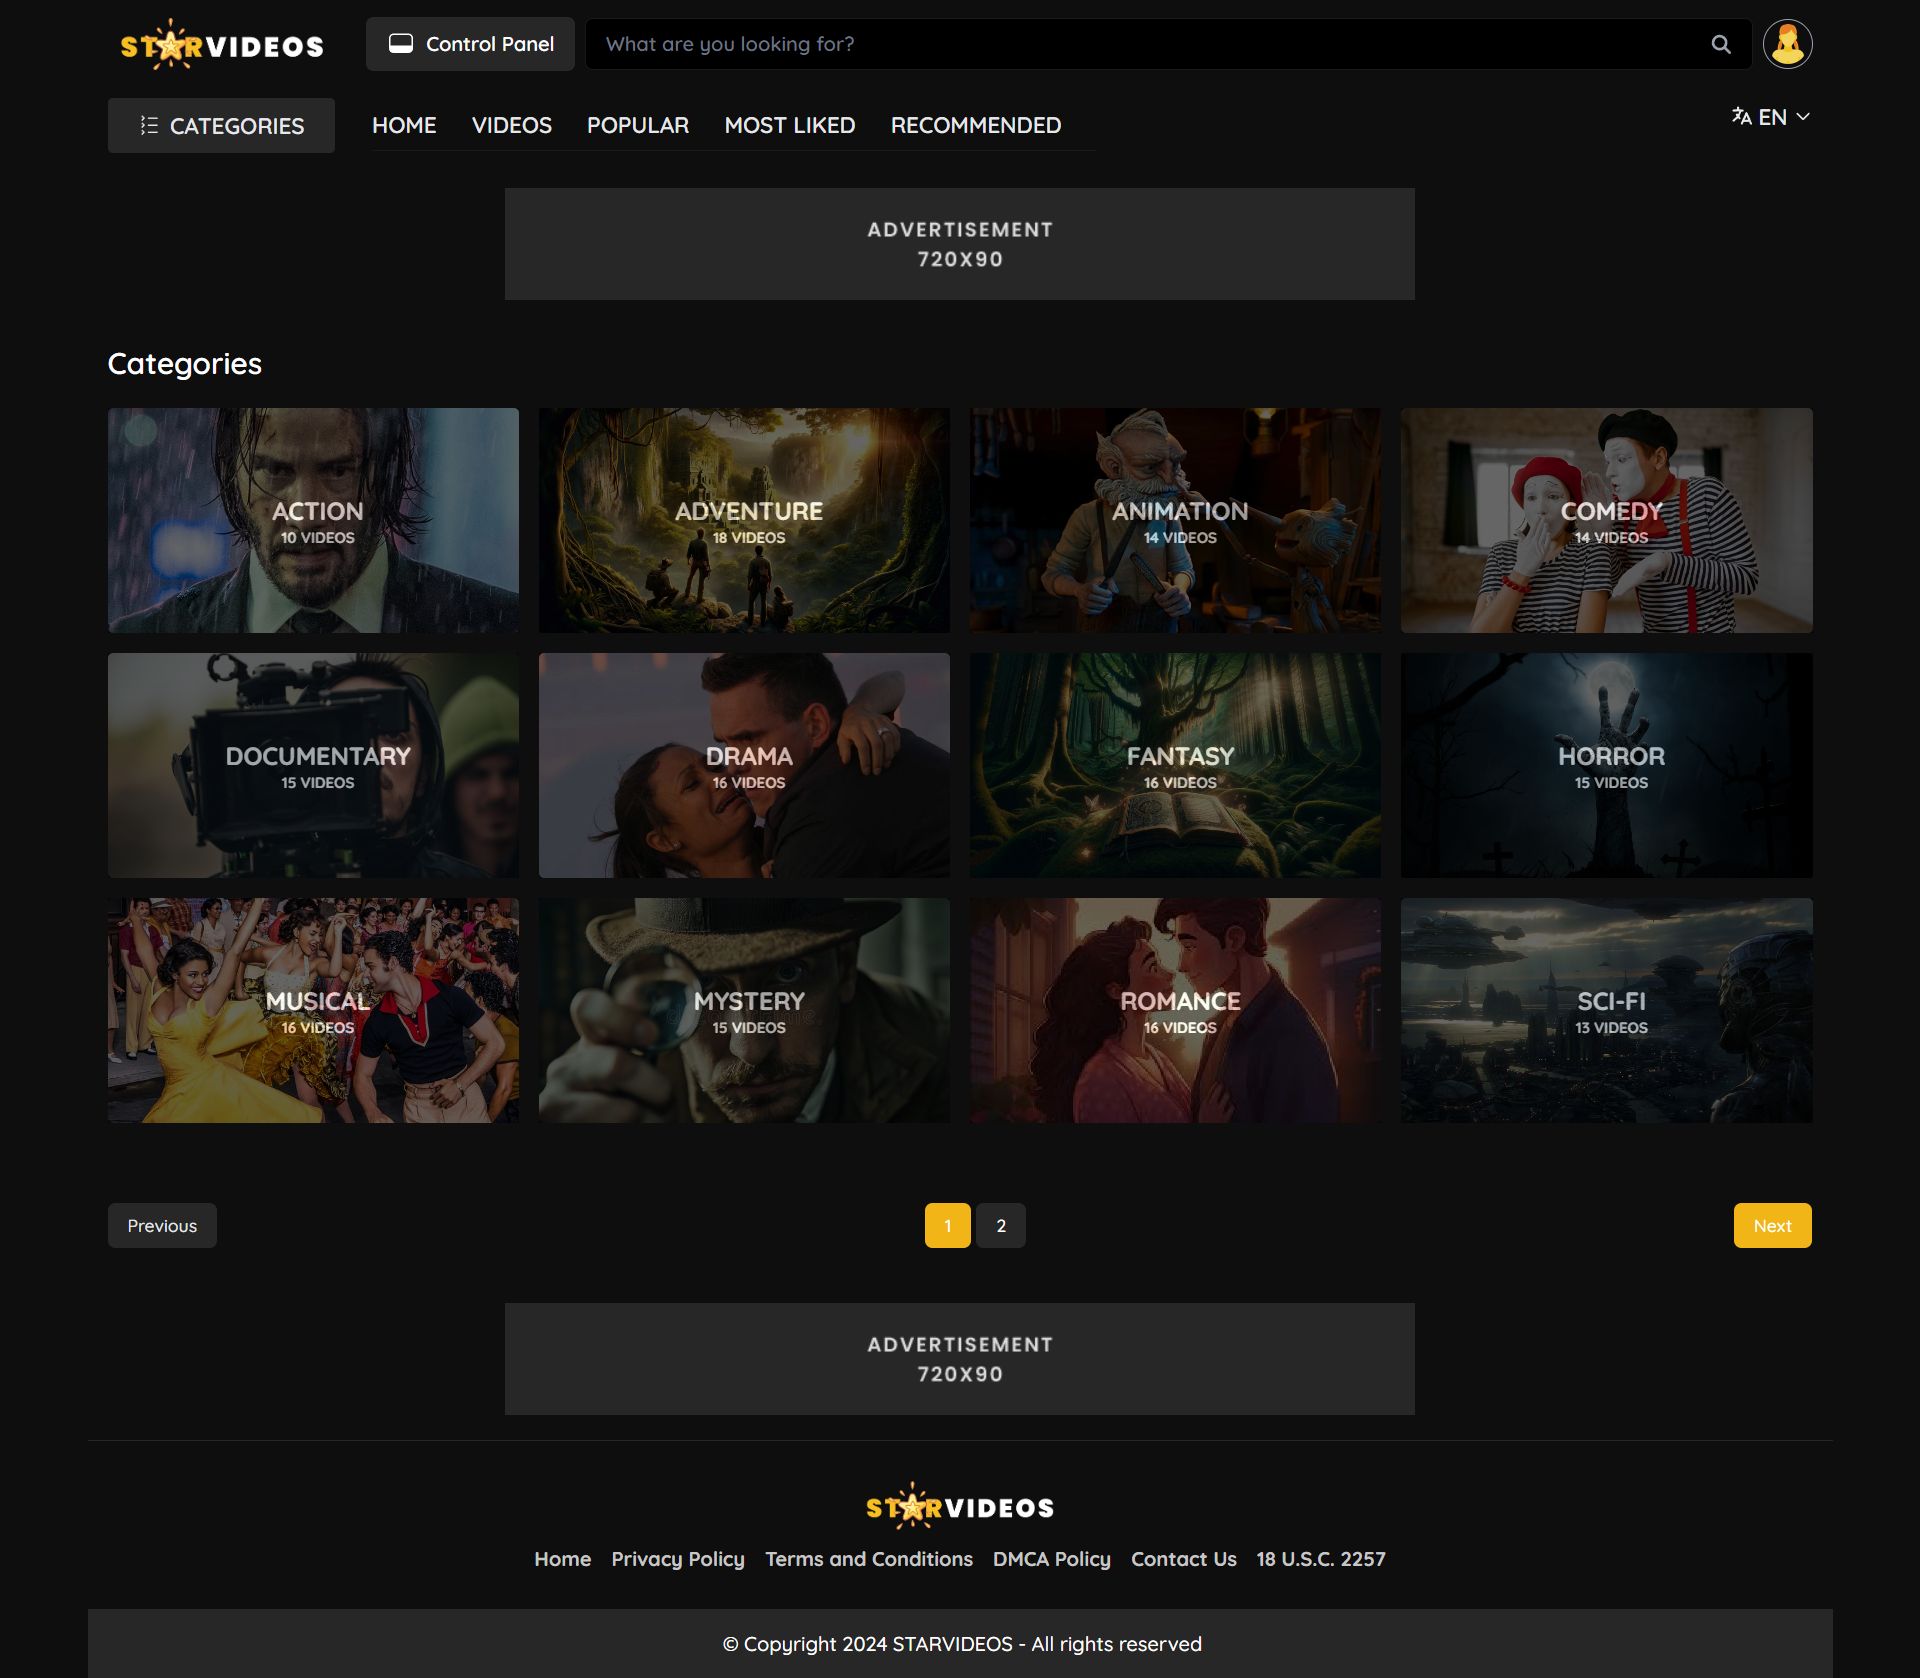
Task: Open the Contact Us footer link
Action: (x=1183, y=1559)
